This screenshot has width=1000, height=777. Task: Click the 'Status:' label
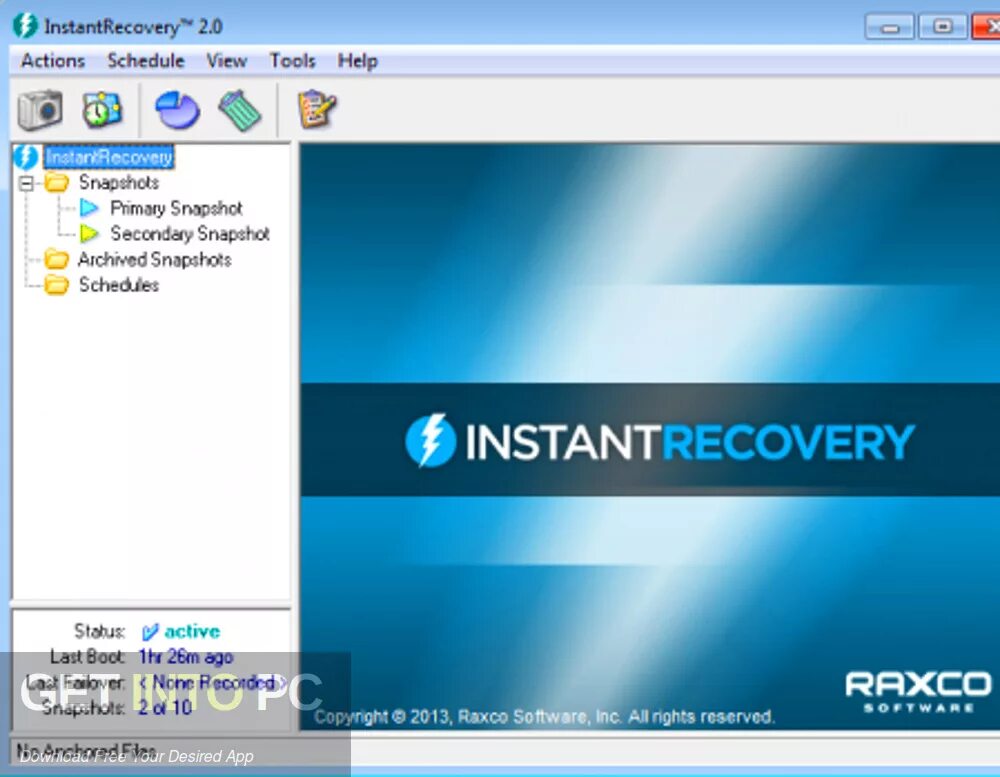[99, 631]
